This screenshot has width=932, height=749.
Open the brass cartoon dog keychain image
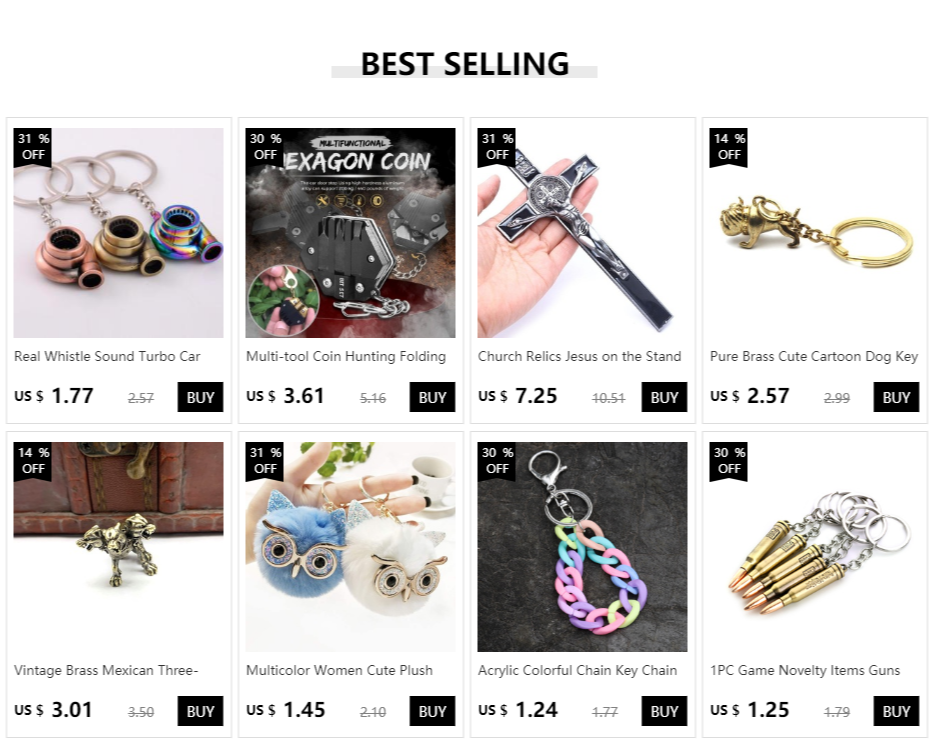tap(814, 233)
